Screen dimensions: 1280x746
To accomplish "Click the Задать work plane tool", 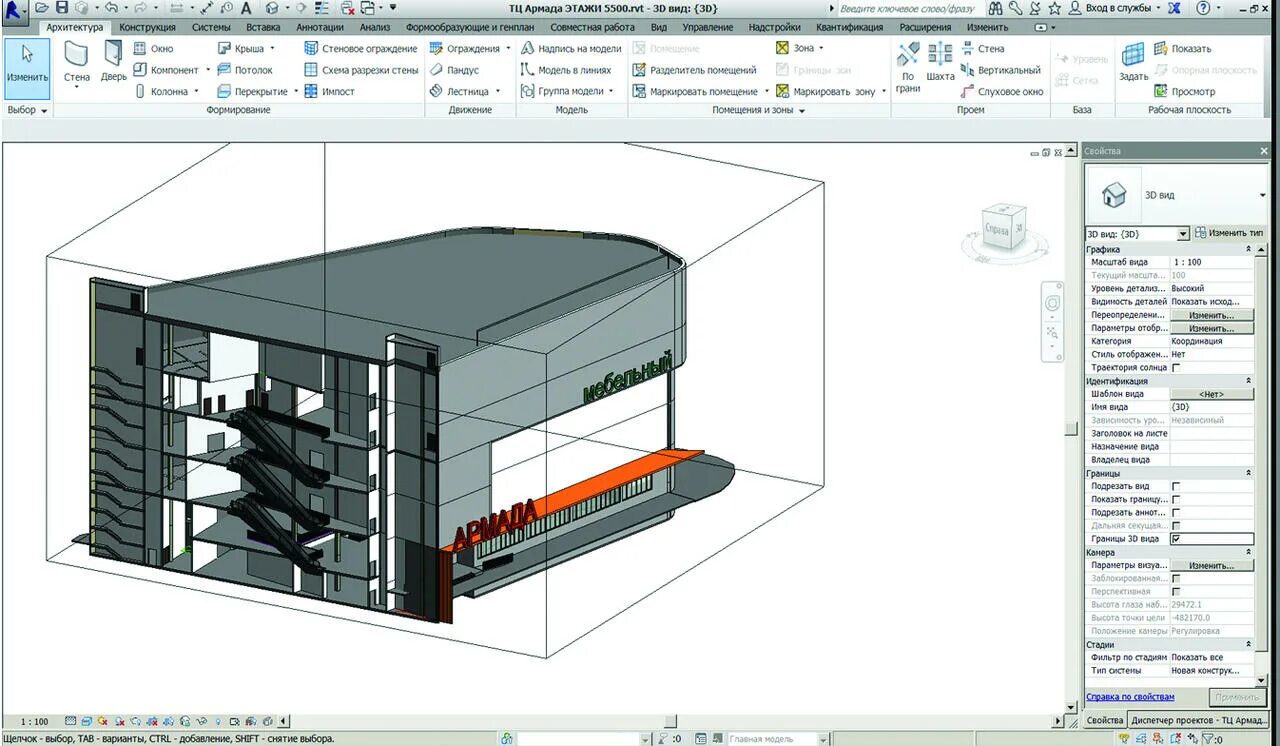I will point(1133,62).
